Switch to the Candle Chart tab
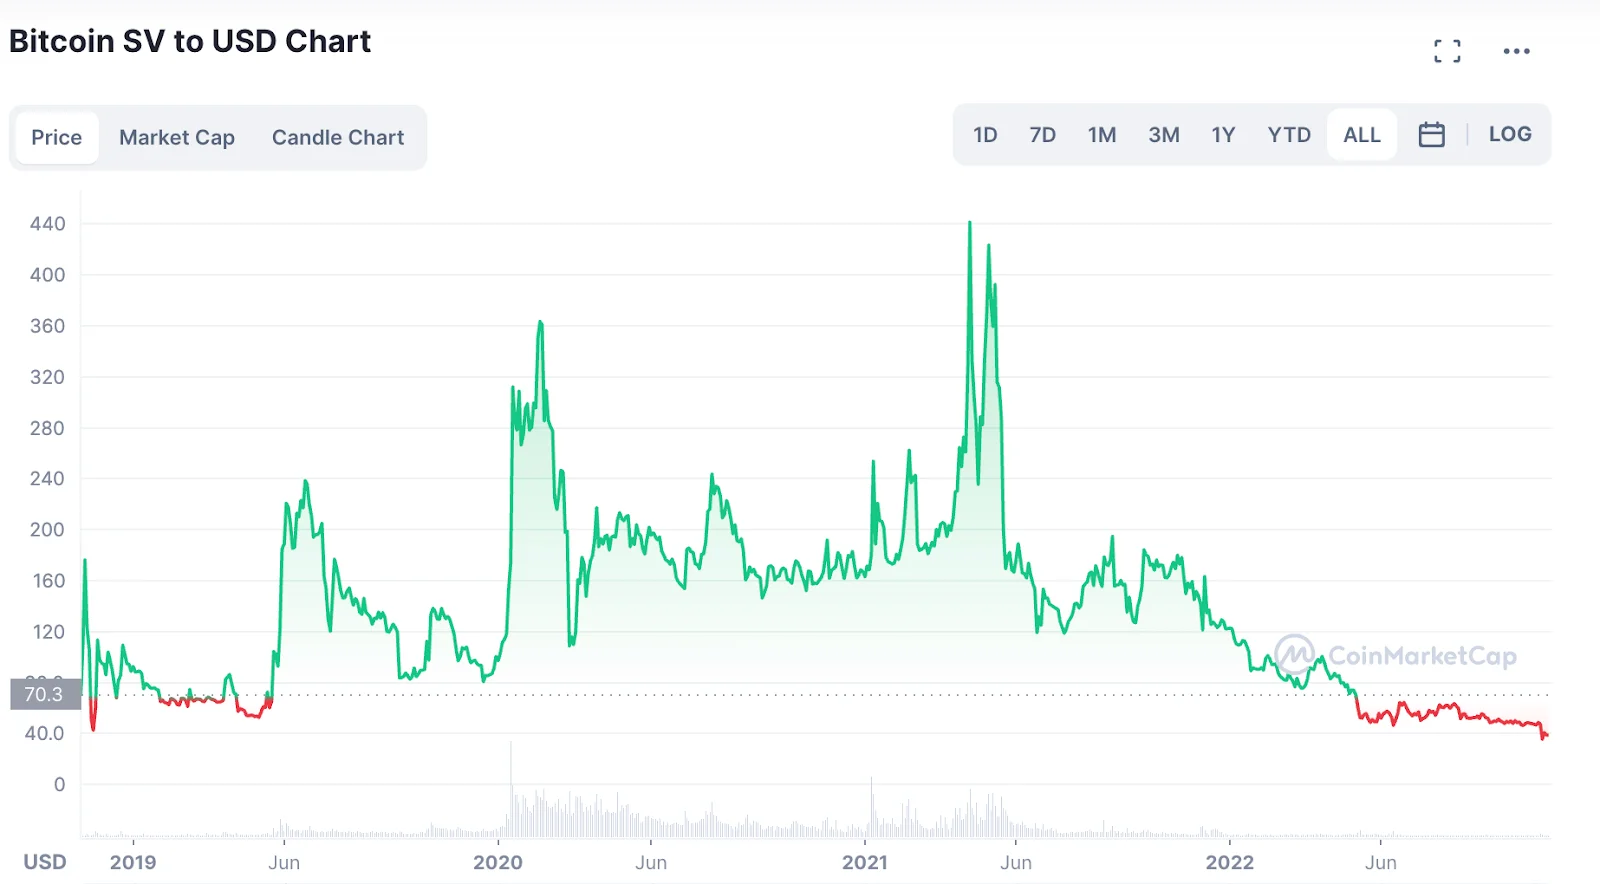This screenshot has height=884, width=1600. 338,138
